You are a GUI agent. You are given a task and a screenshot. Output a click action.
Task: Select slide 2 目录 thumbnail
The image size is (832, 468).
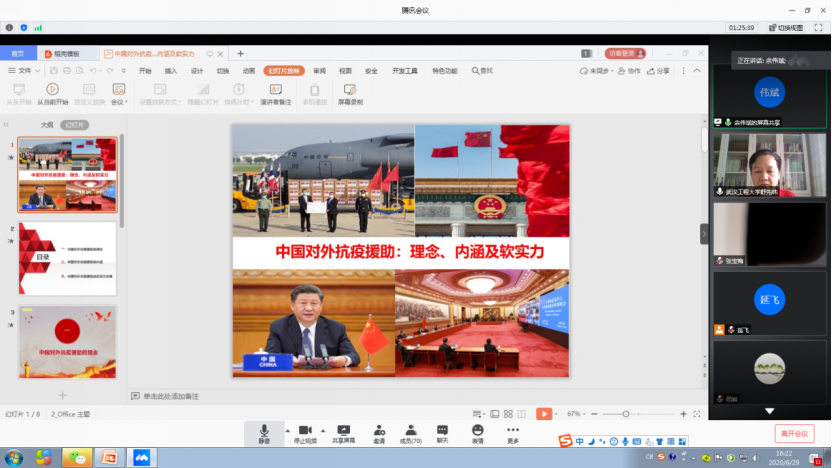pyautogui.click(x=67, y=259)
